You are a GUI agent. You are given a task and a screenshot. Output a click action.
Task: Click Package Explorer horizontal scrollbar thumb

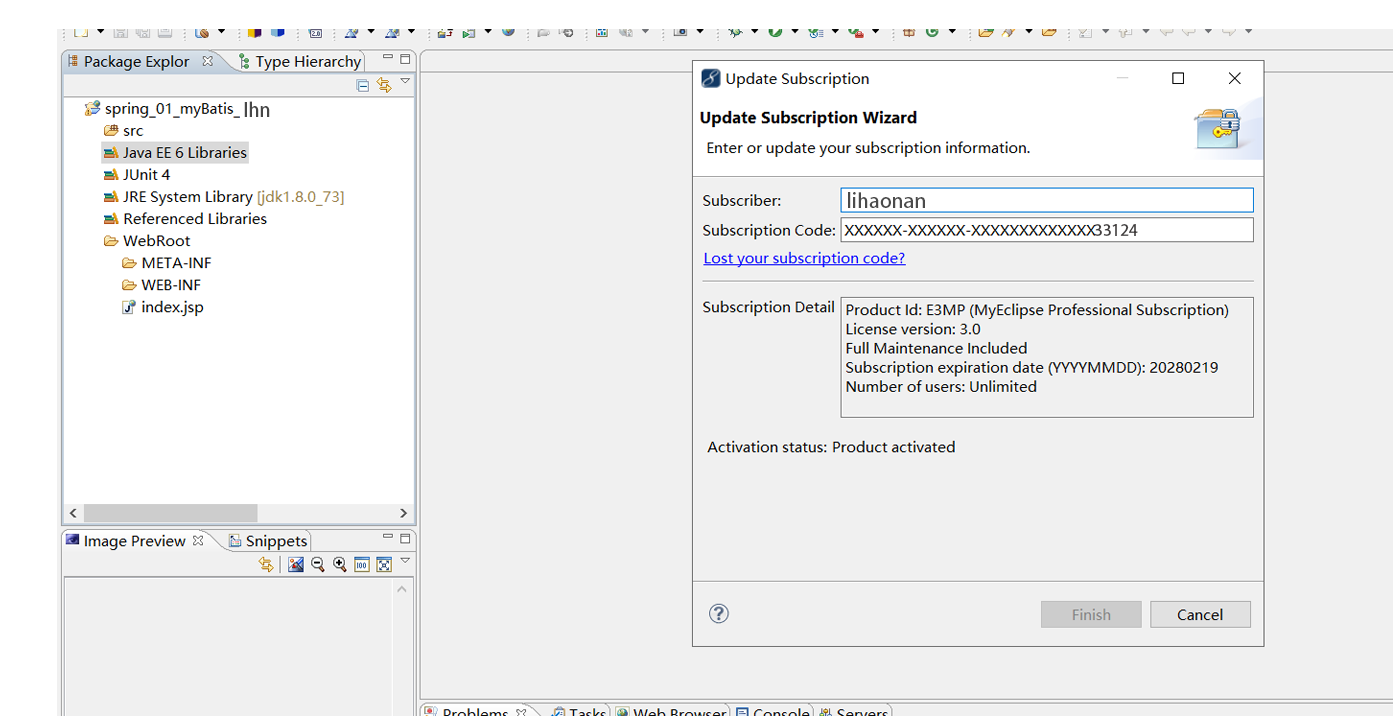pos(170,513)
